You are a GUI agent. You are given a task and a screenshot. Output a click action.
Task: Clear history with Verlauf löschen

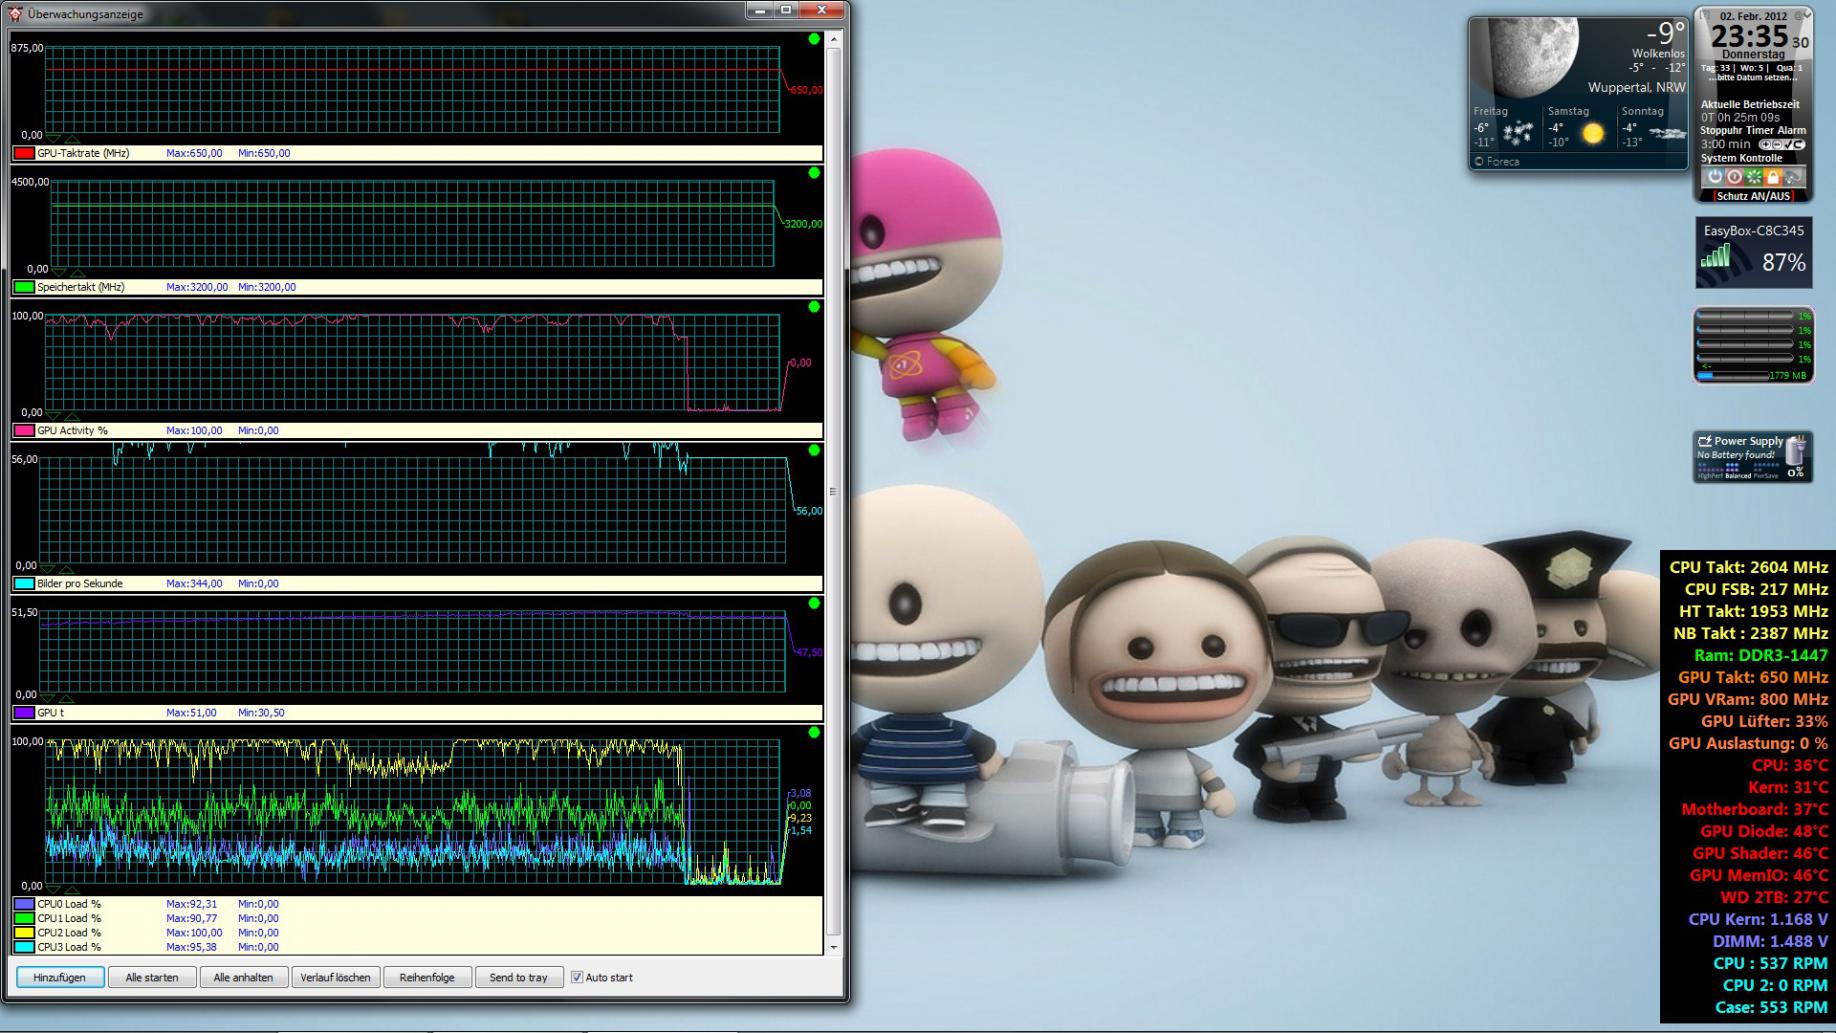click(x=336, y=977)
